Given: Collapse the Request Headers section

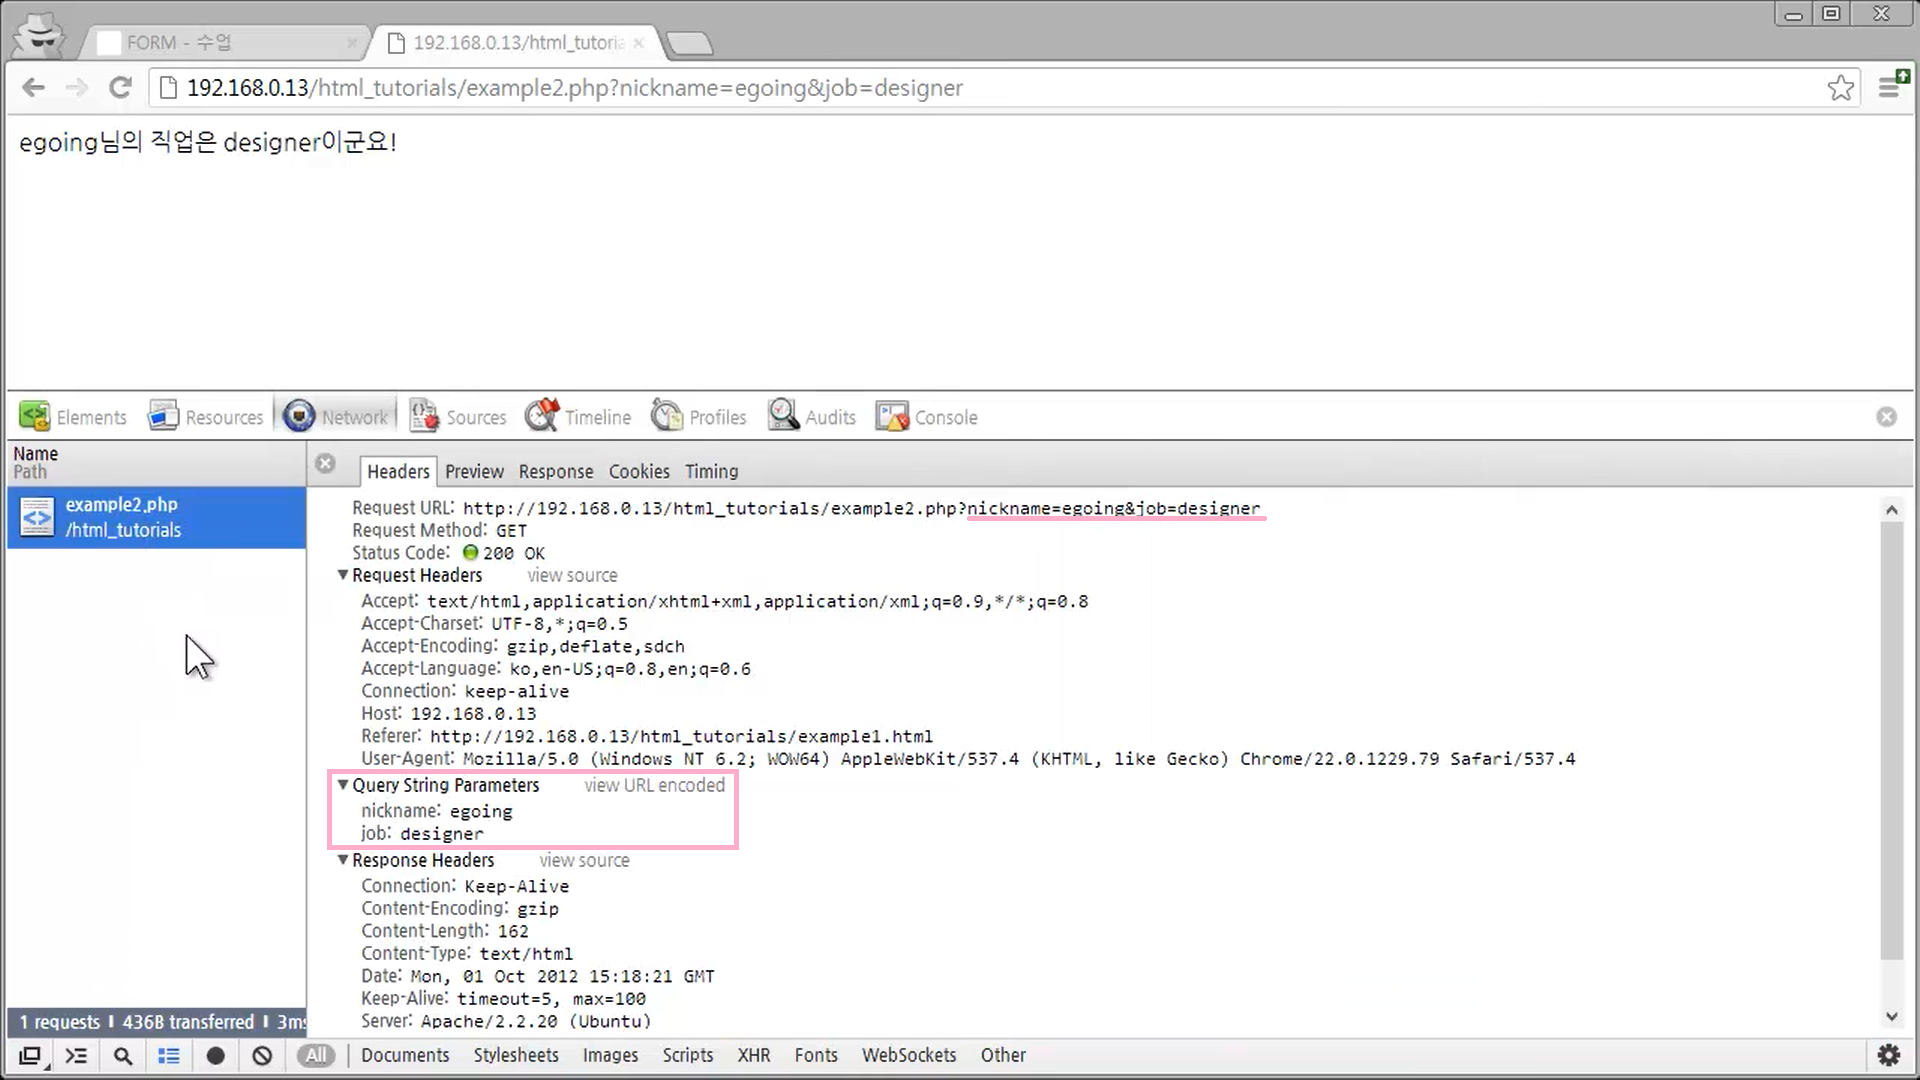Looking at the screenshot, I should [x=343, y=575].
